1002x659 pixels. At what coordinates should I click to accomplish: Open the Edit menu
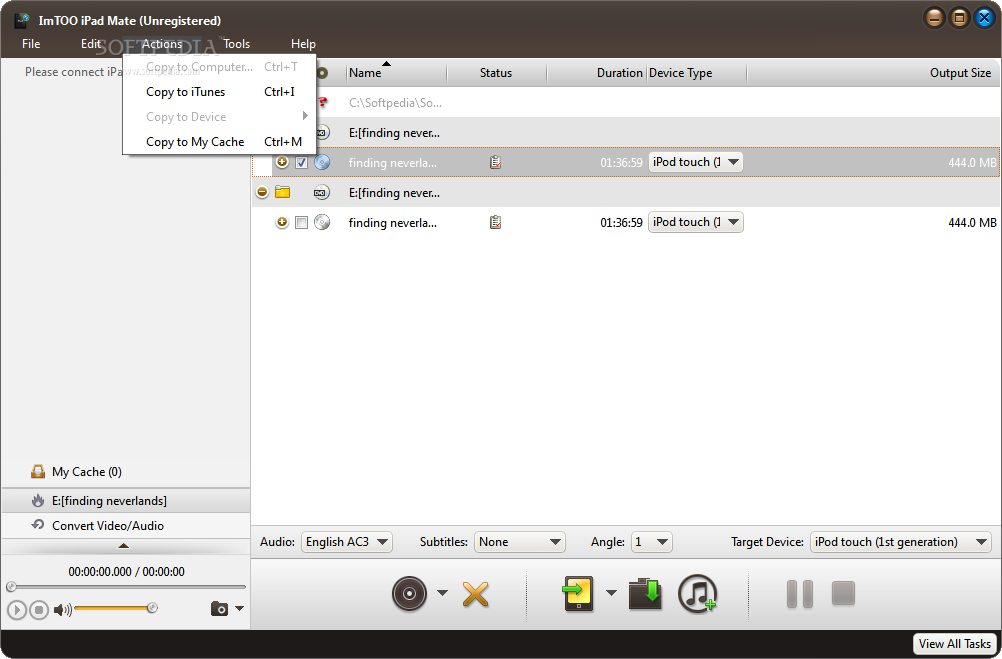pyautogui.click(x=90, y=44)
